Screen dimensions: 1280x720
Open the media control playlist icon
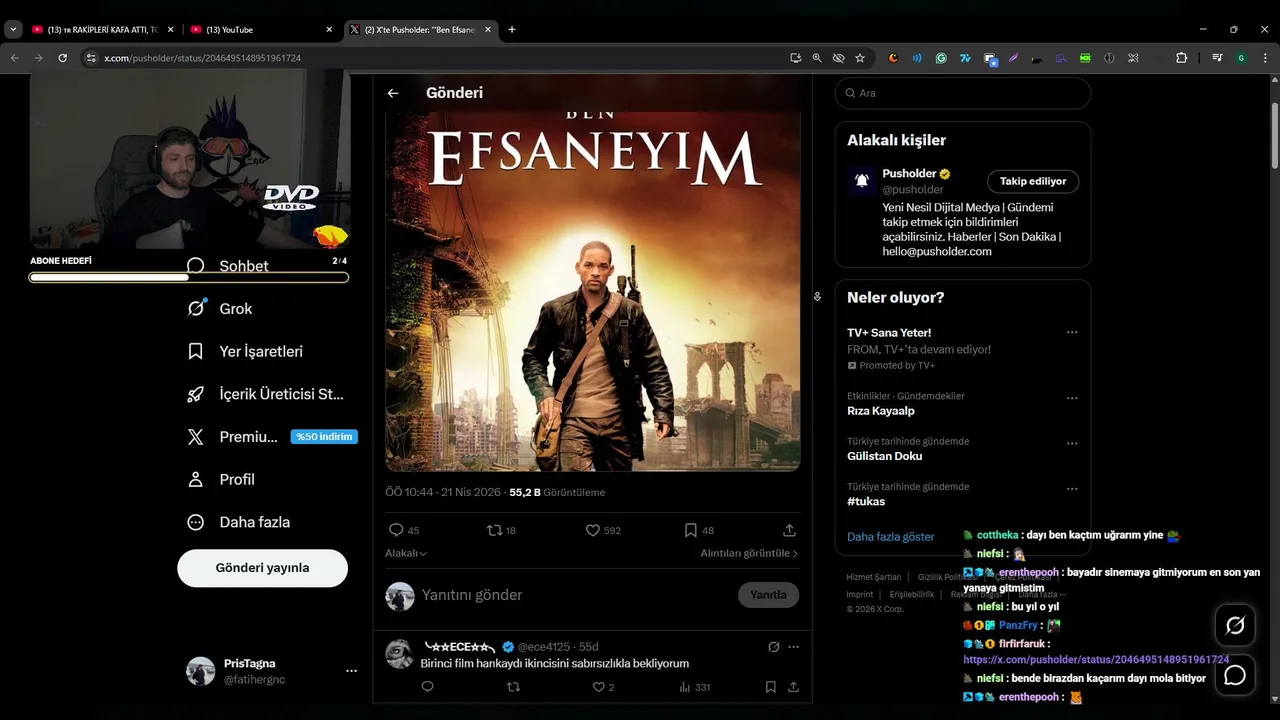point(1217,58)
